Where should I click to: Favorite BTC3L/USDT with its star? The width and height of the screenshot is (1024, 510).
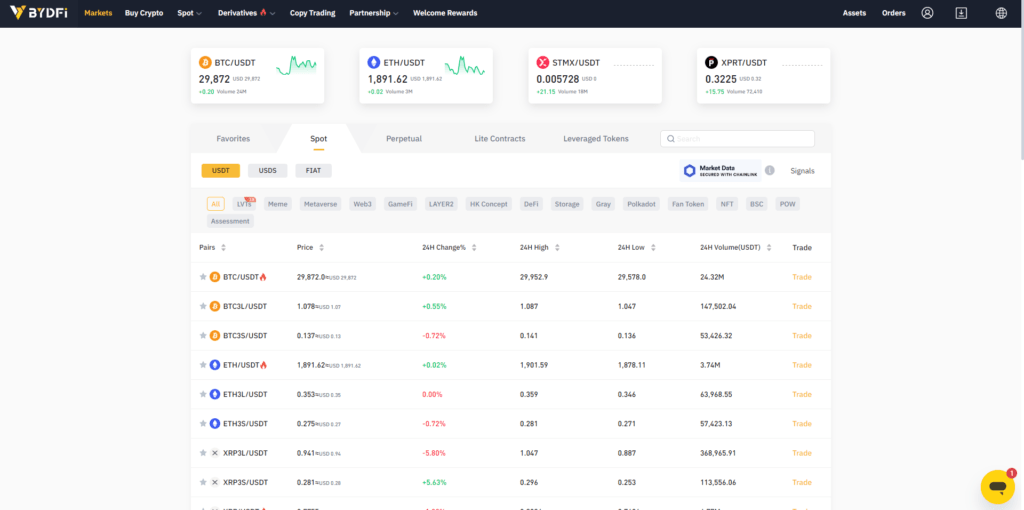(203, 306)
